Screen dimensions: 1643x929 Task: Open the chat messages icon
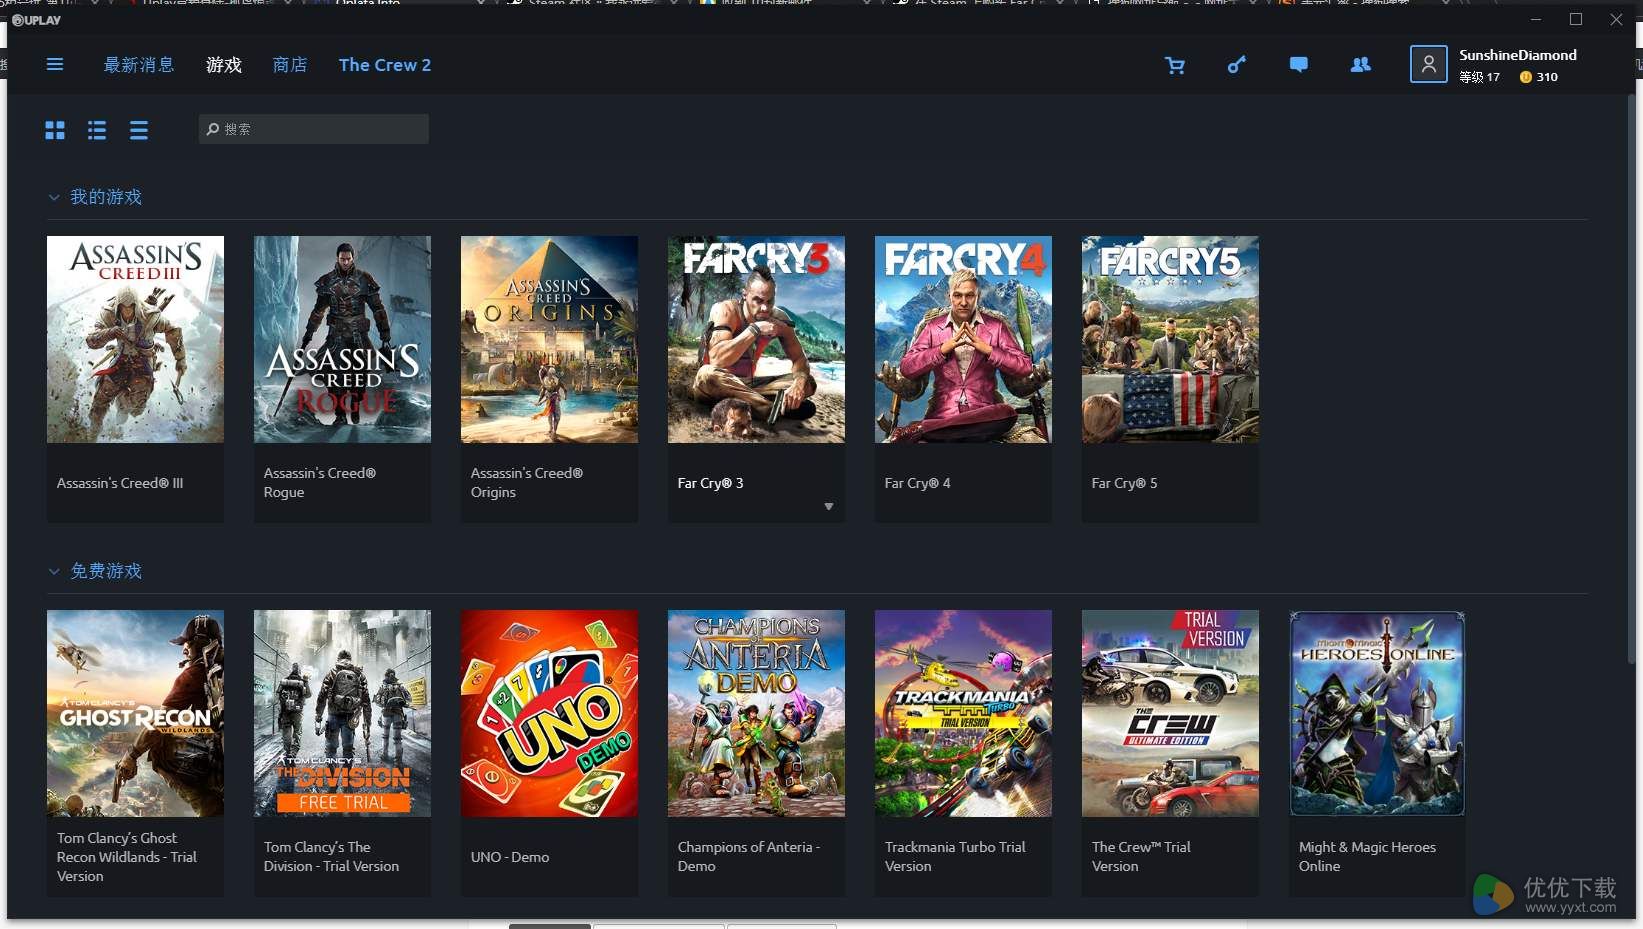tap(1299, 65)
